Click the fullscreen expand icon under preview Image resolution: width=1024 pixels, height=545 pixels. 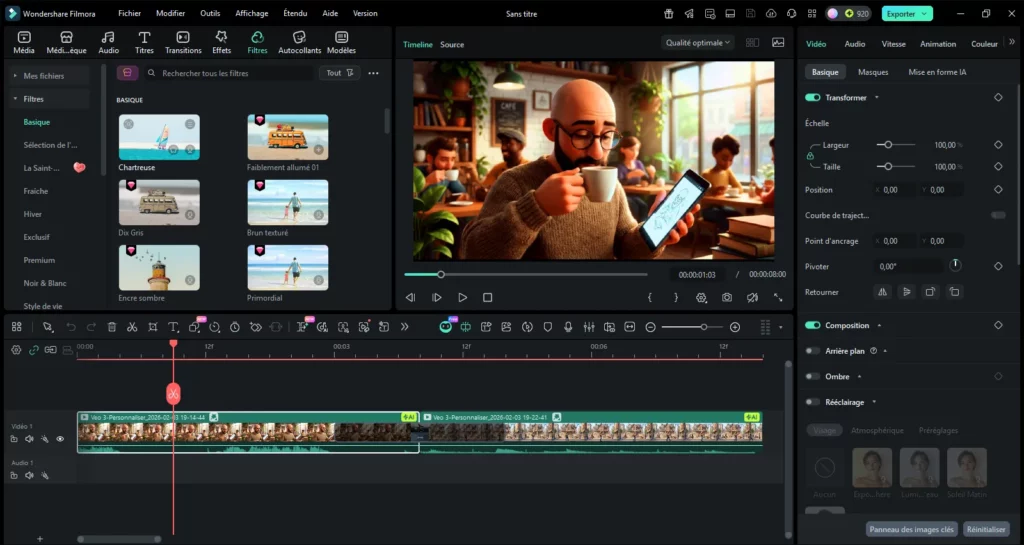point(778,298)
